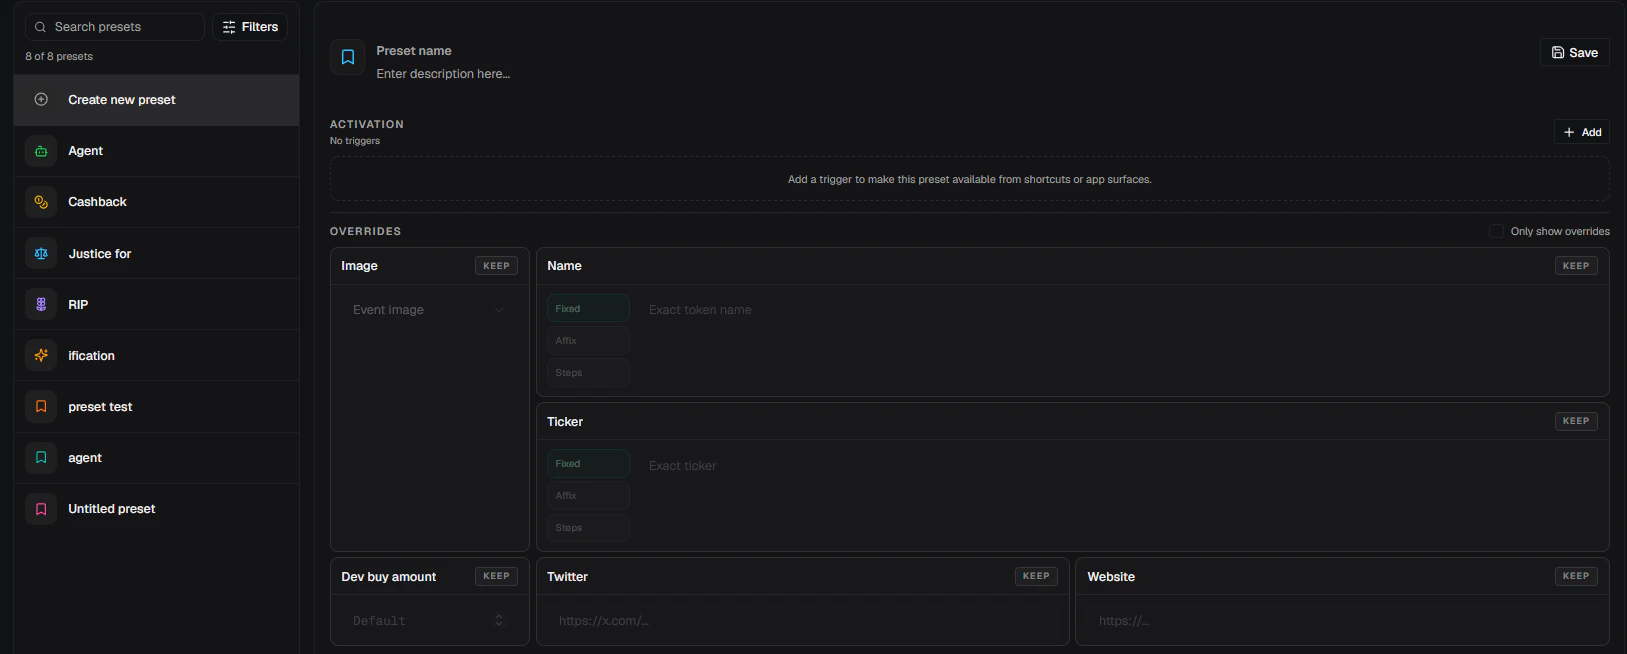Click the 8 of 8 presets count text

pyautogui.click(x=59, y=57)
